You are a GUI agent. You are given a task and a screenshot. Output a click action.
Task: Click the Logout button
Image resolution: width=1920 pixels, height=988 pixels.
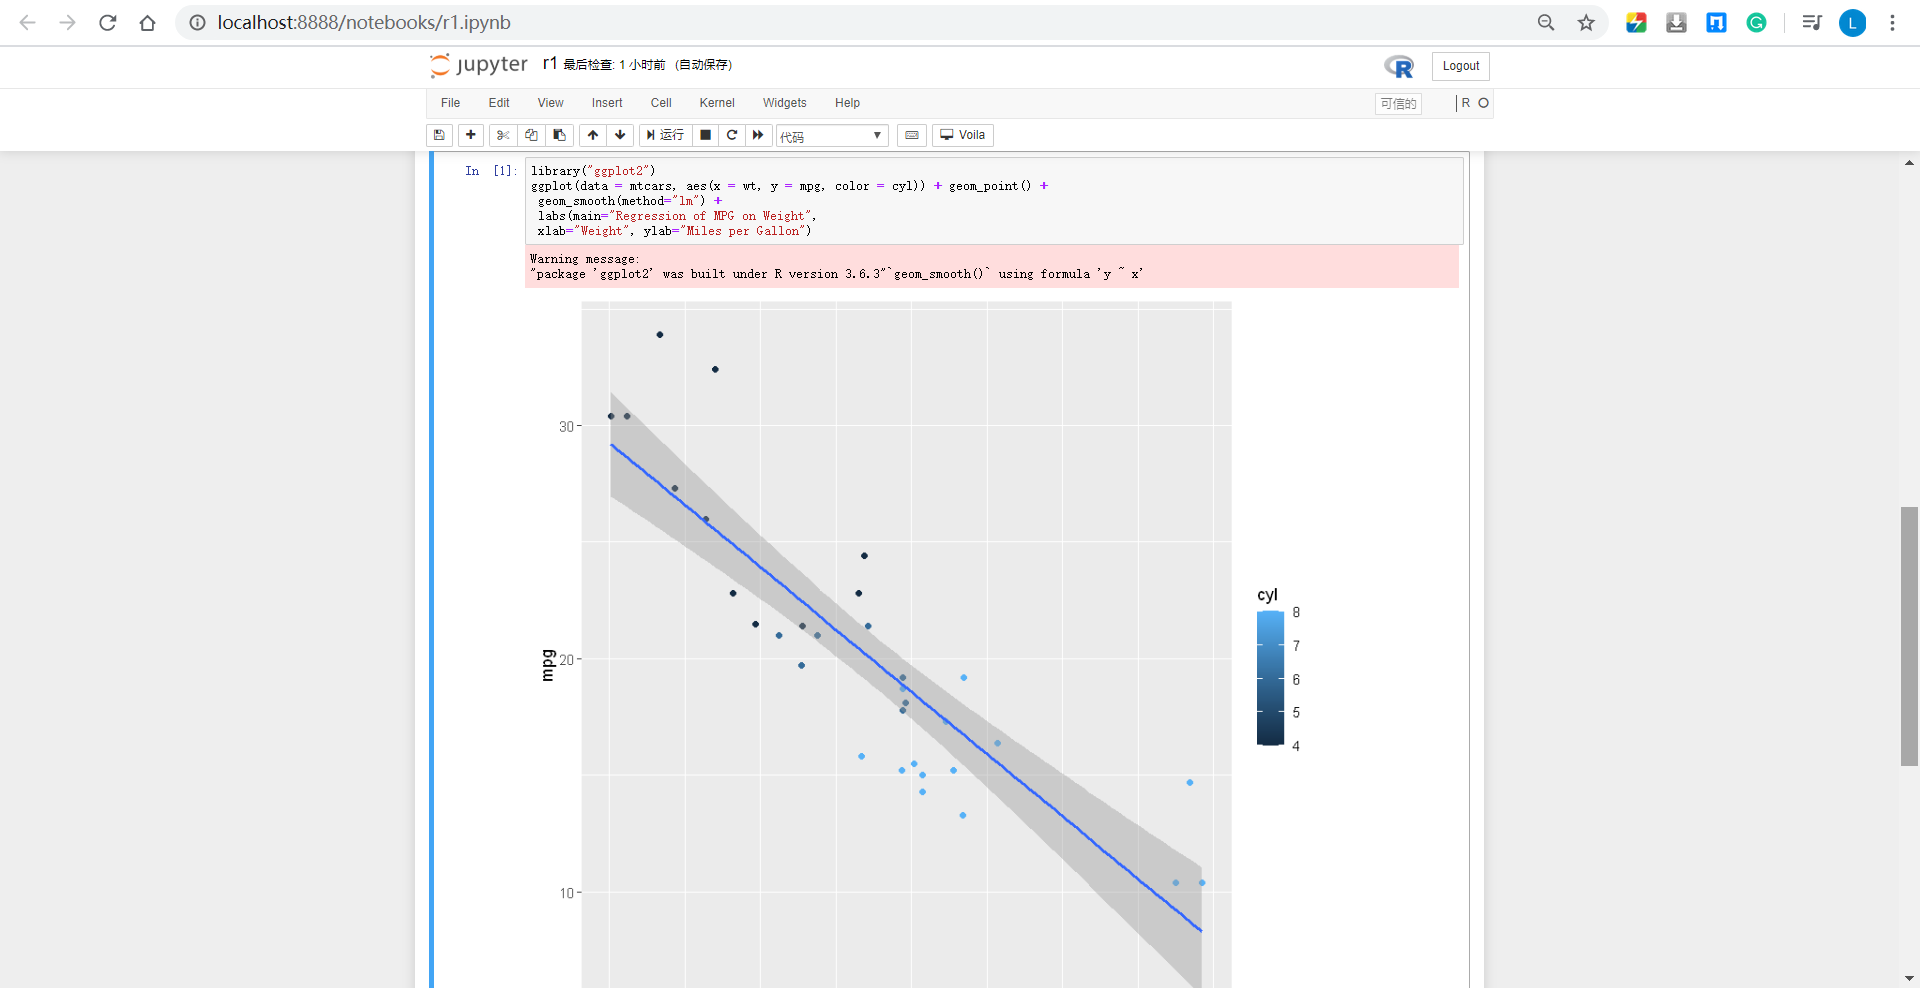pyautogui.click(x=1461, y=66)
